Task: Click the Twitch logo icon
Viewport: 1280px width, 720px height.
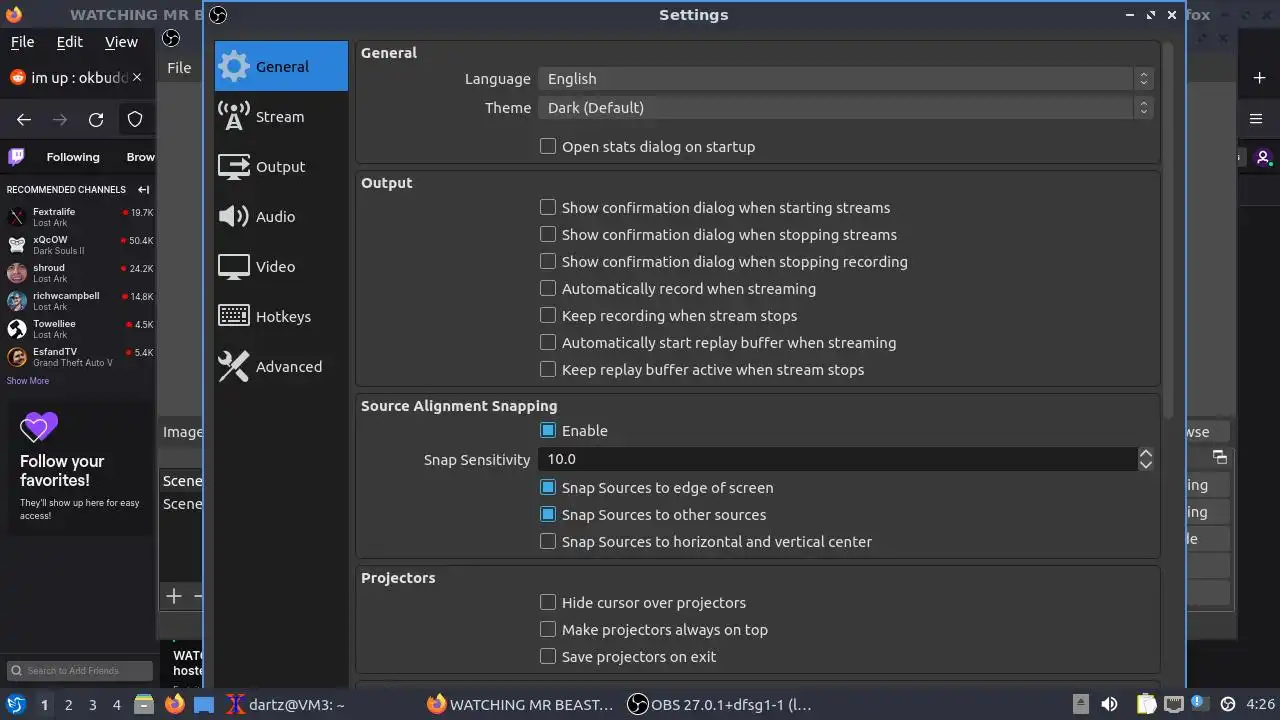Action: point(17,157)
